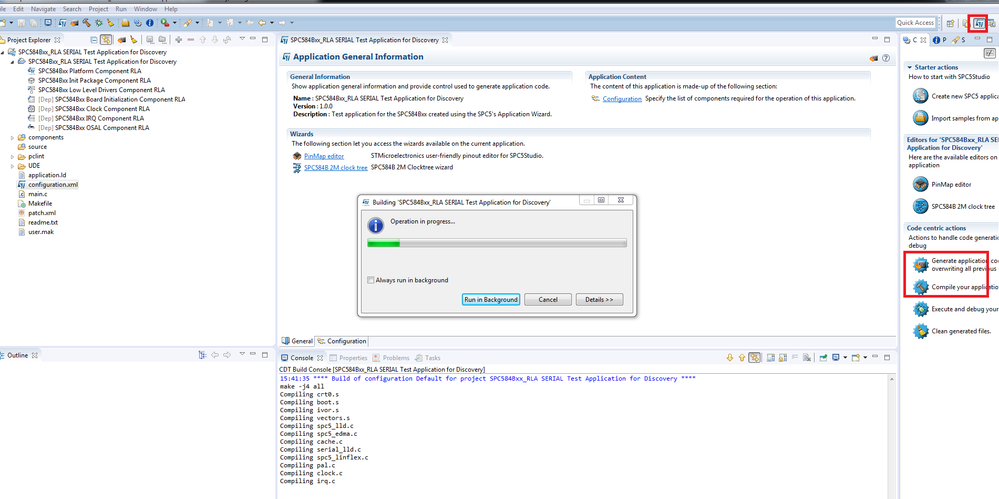Screen dimensions: 999x499
Task: Click the SPC5 logo icon in main toolbar
Action: tap(62, 23)
